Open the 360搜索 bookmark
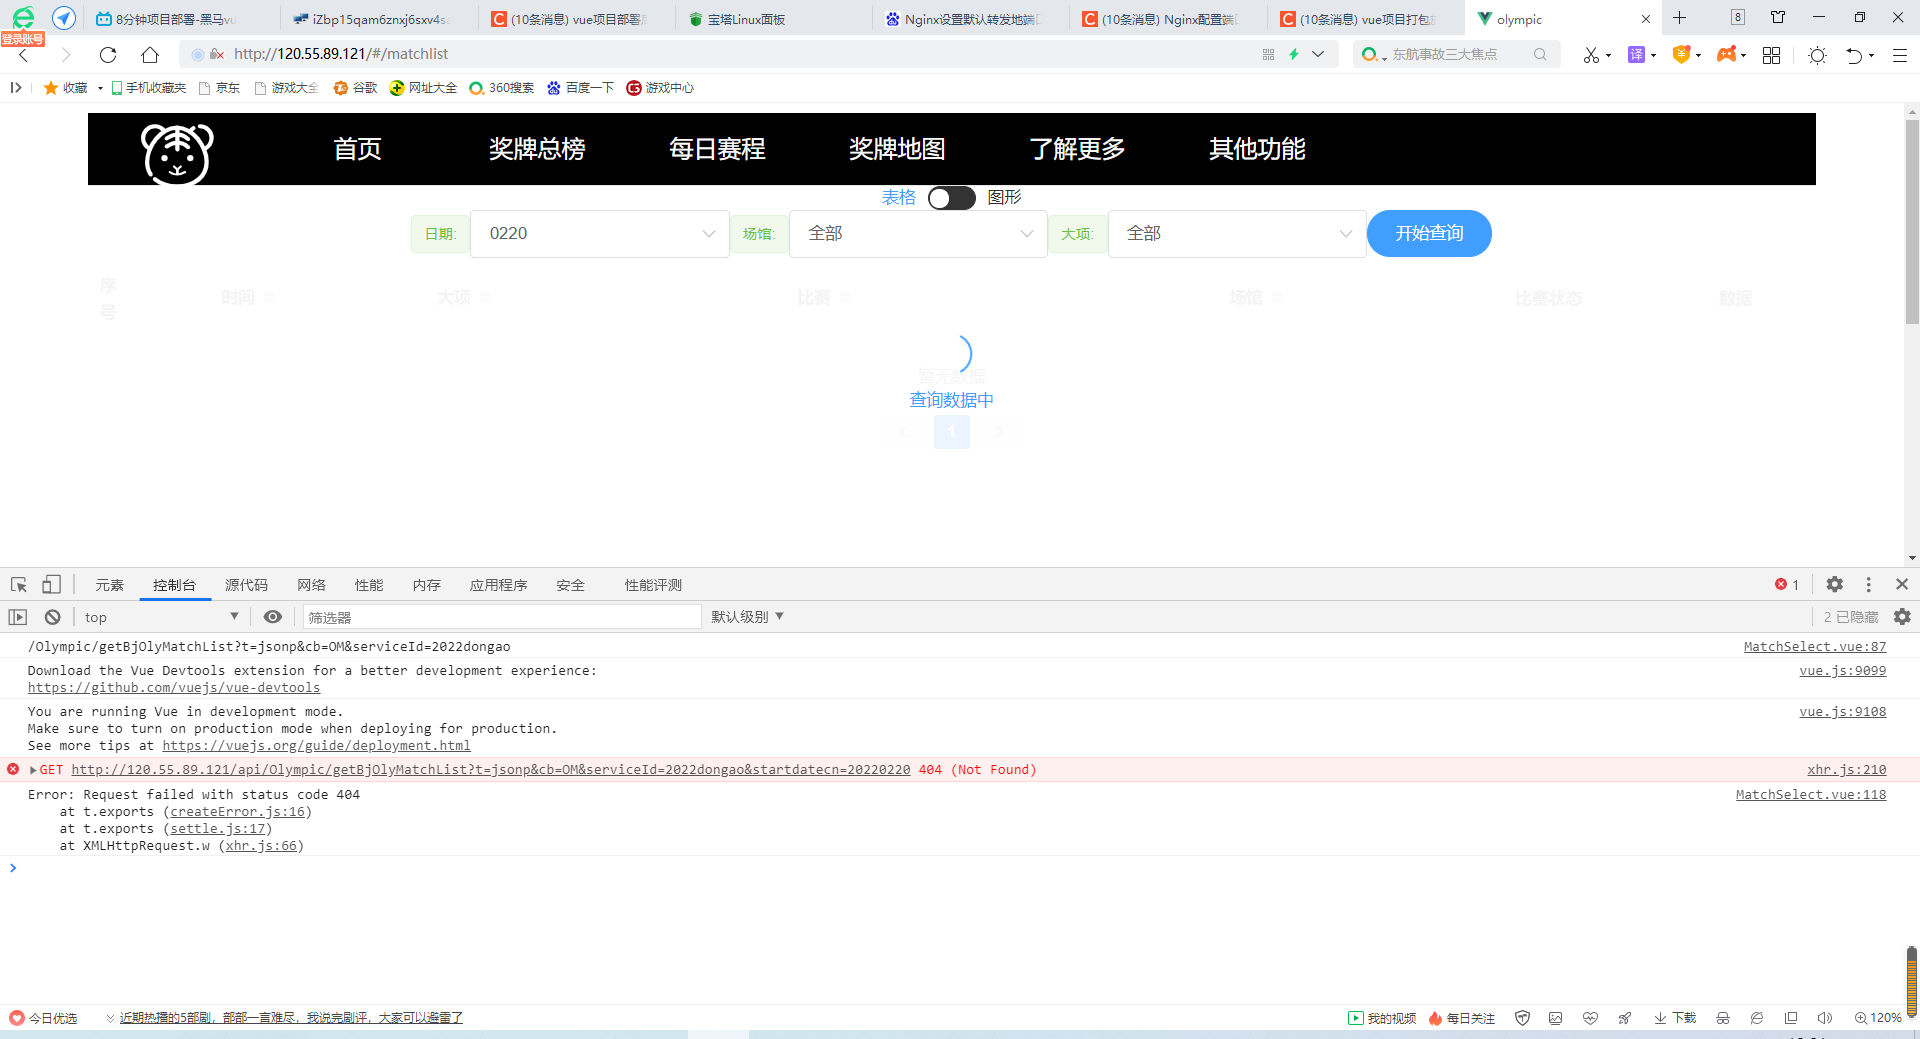This screenshot has height=1039, width=1920. (502, 88)
